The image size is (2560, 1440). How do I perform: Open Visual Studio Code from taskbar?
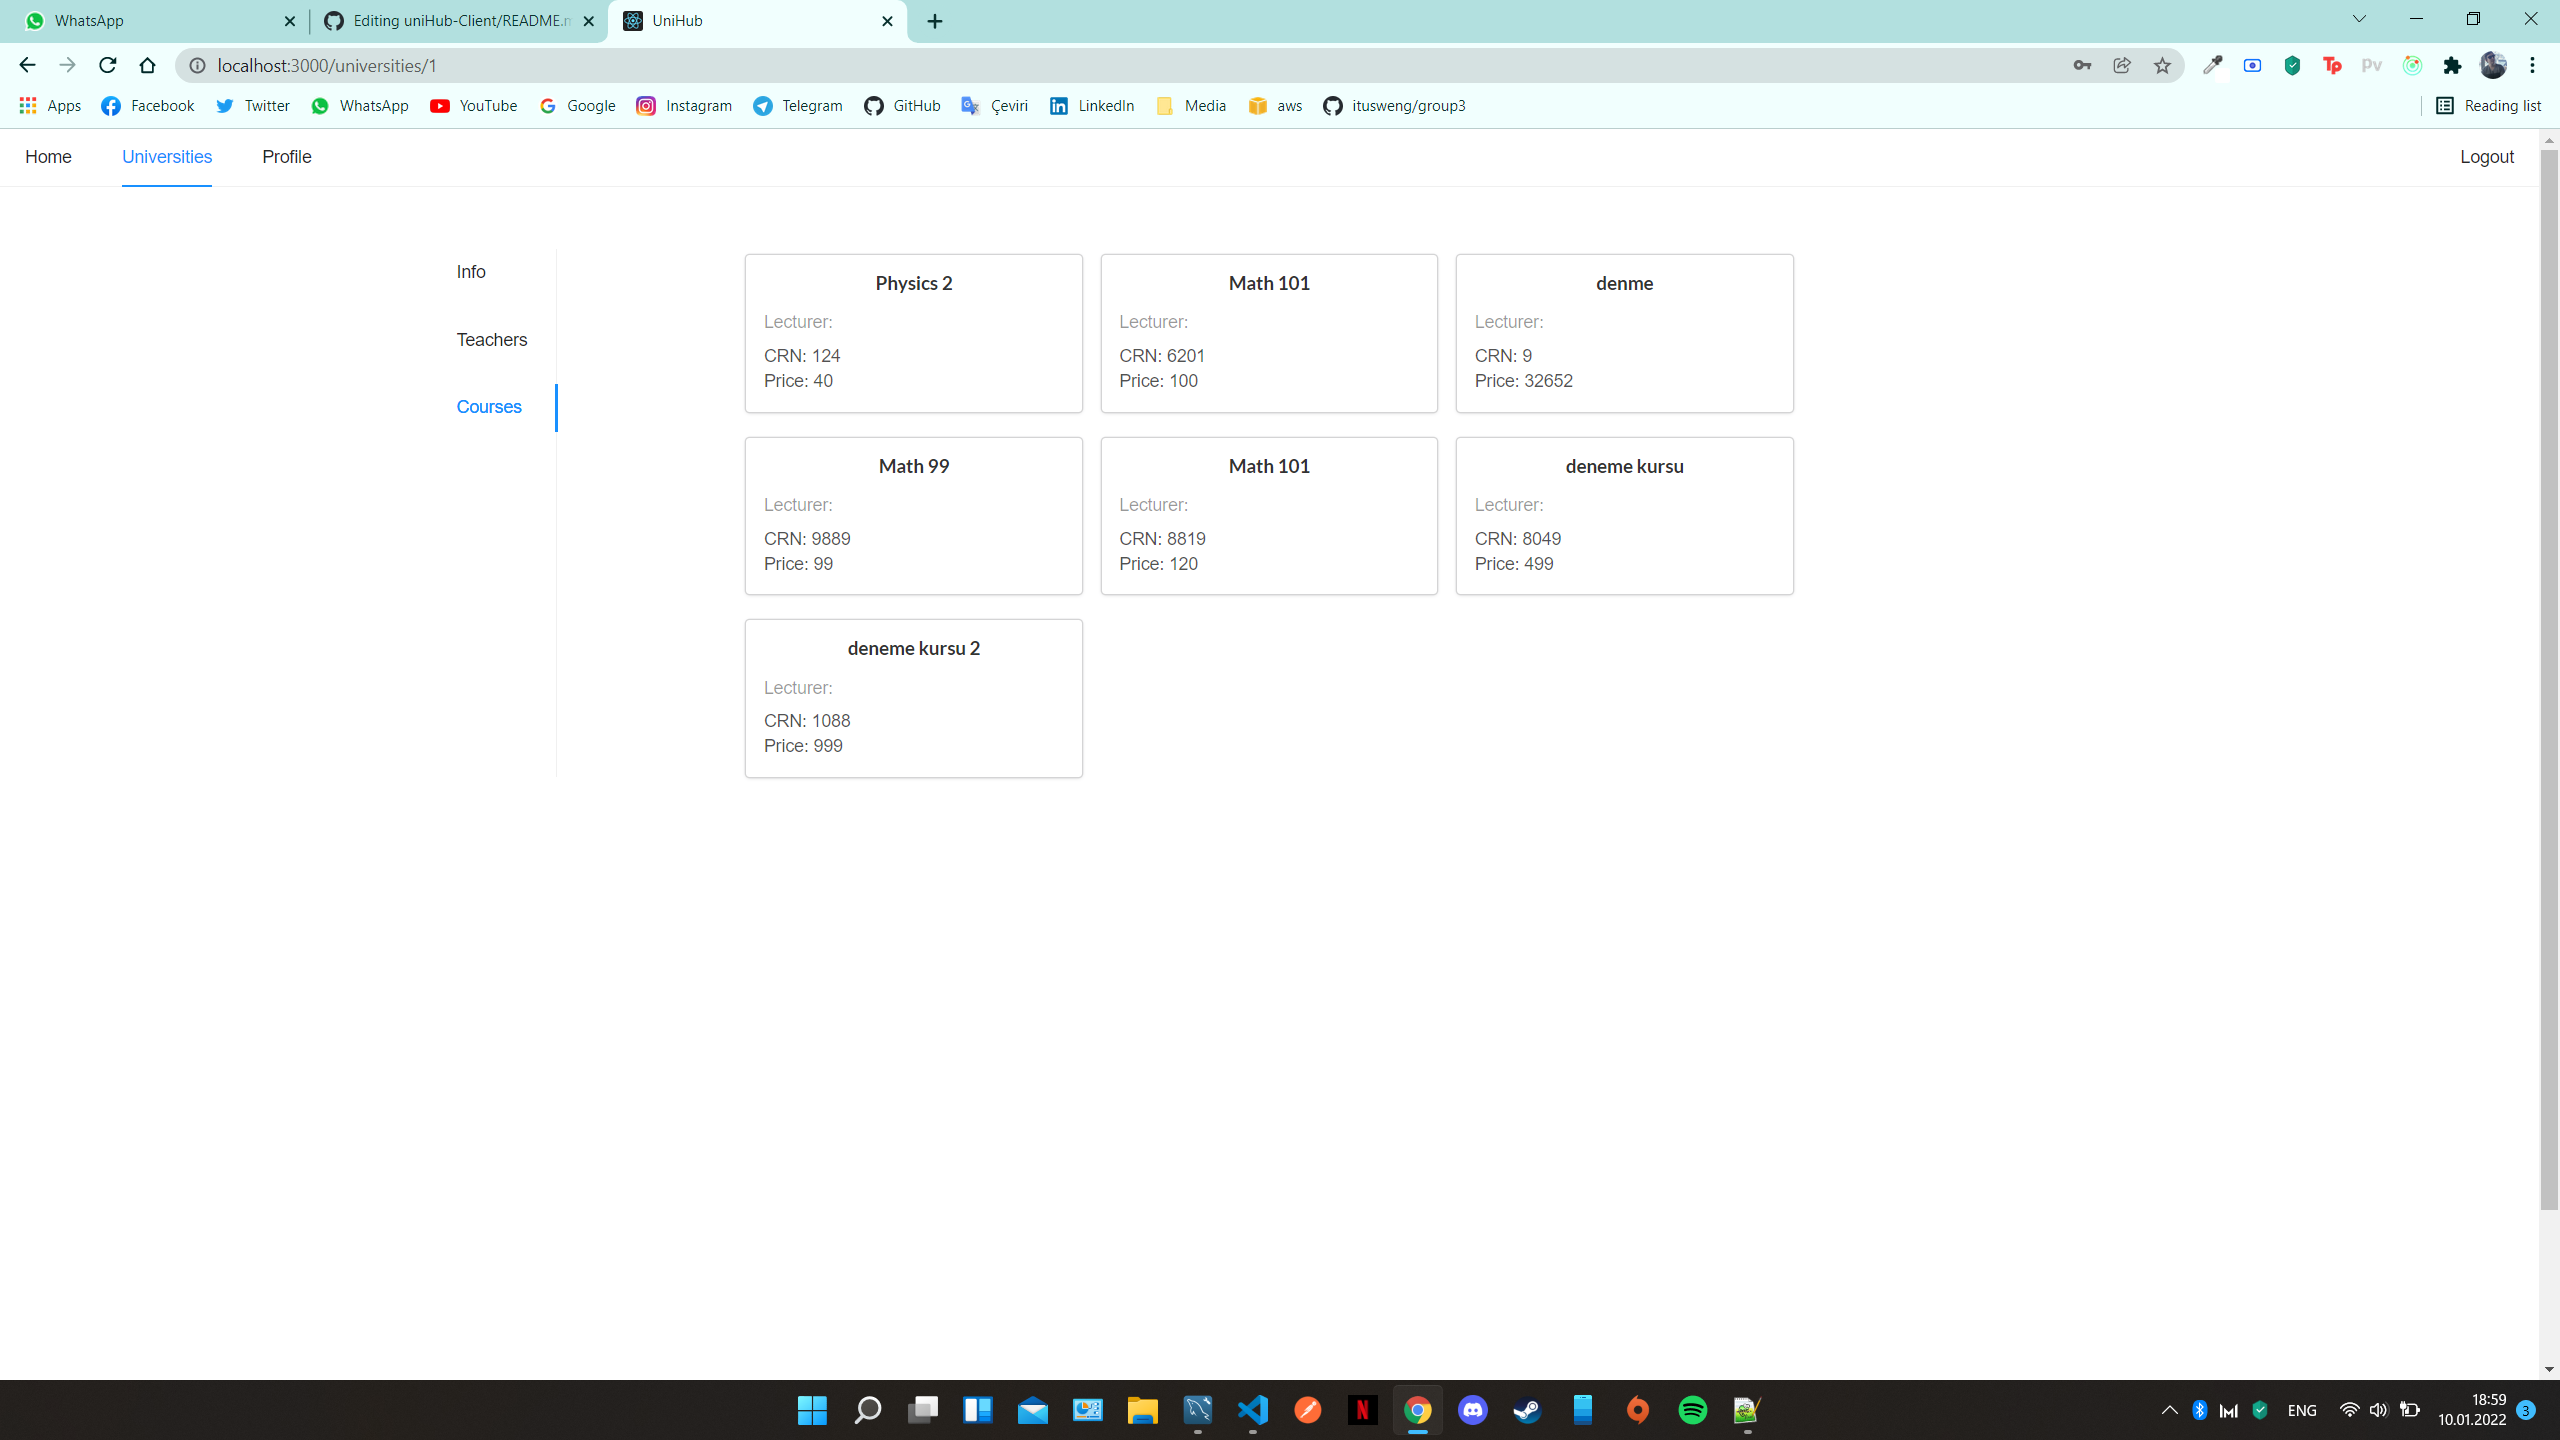pos(1253,1410)
